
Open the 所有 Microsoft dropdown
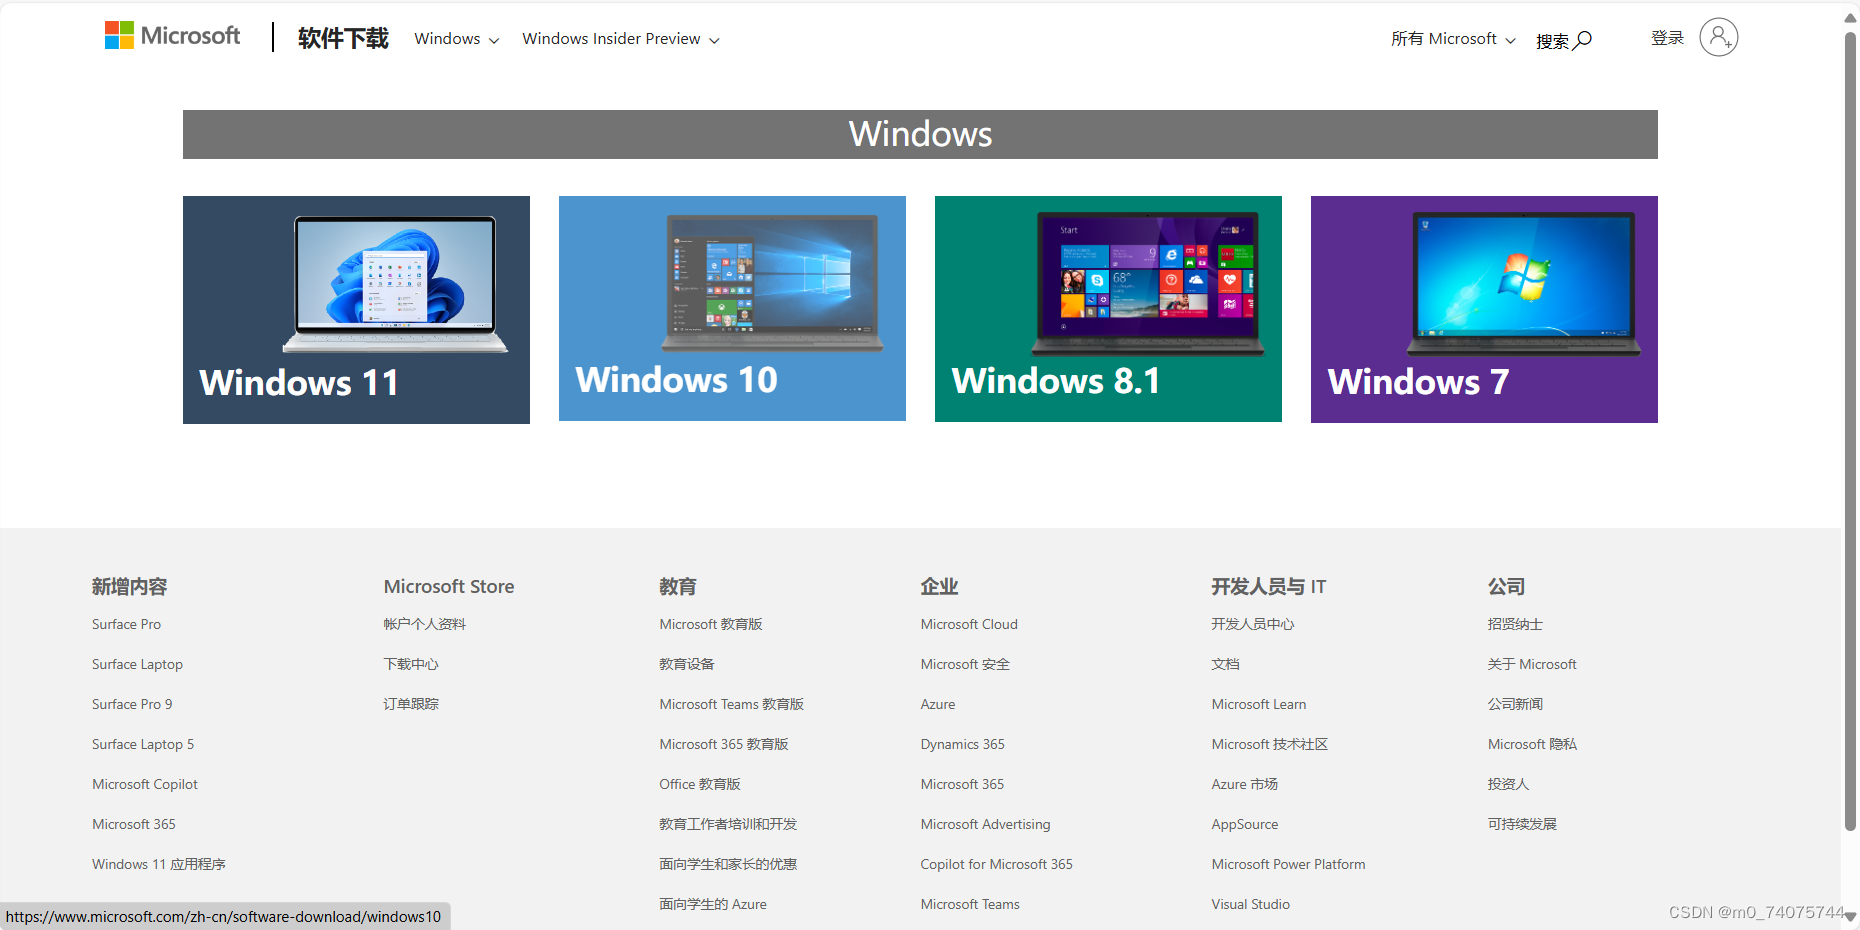1453,39
